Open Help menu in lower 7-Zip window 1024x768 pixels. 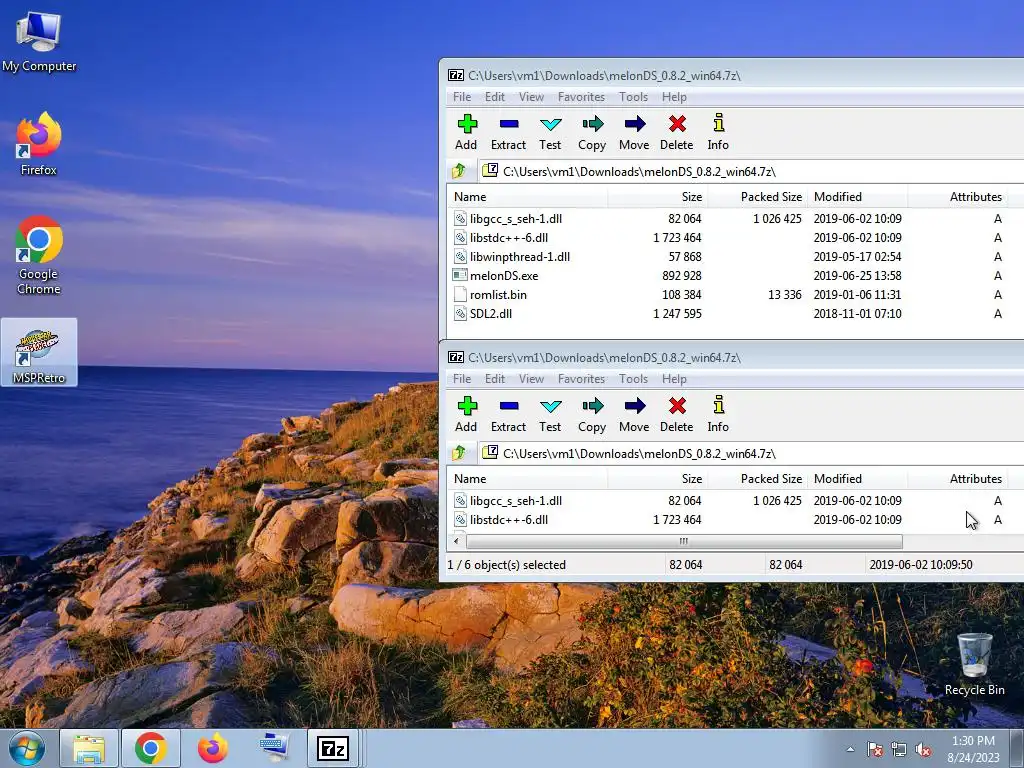click(x=674, y=379)
